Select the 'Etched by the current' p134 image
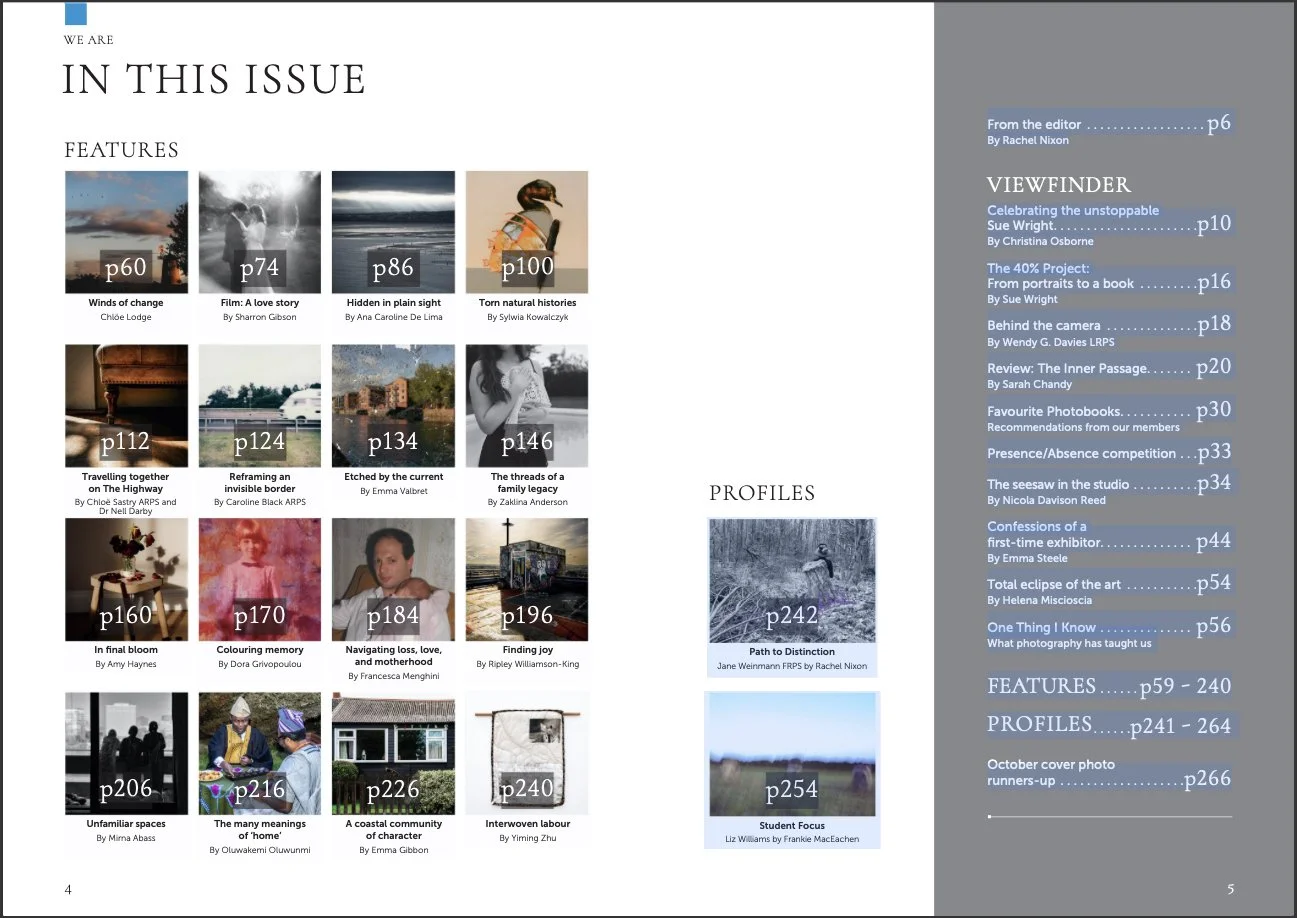The width and height of the screenshot is (1297, 918). (x=393, y=406)
